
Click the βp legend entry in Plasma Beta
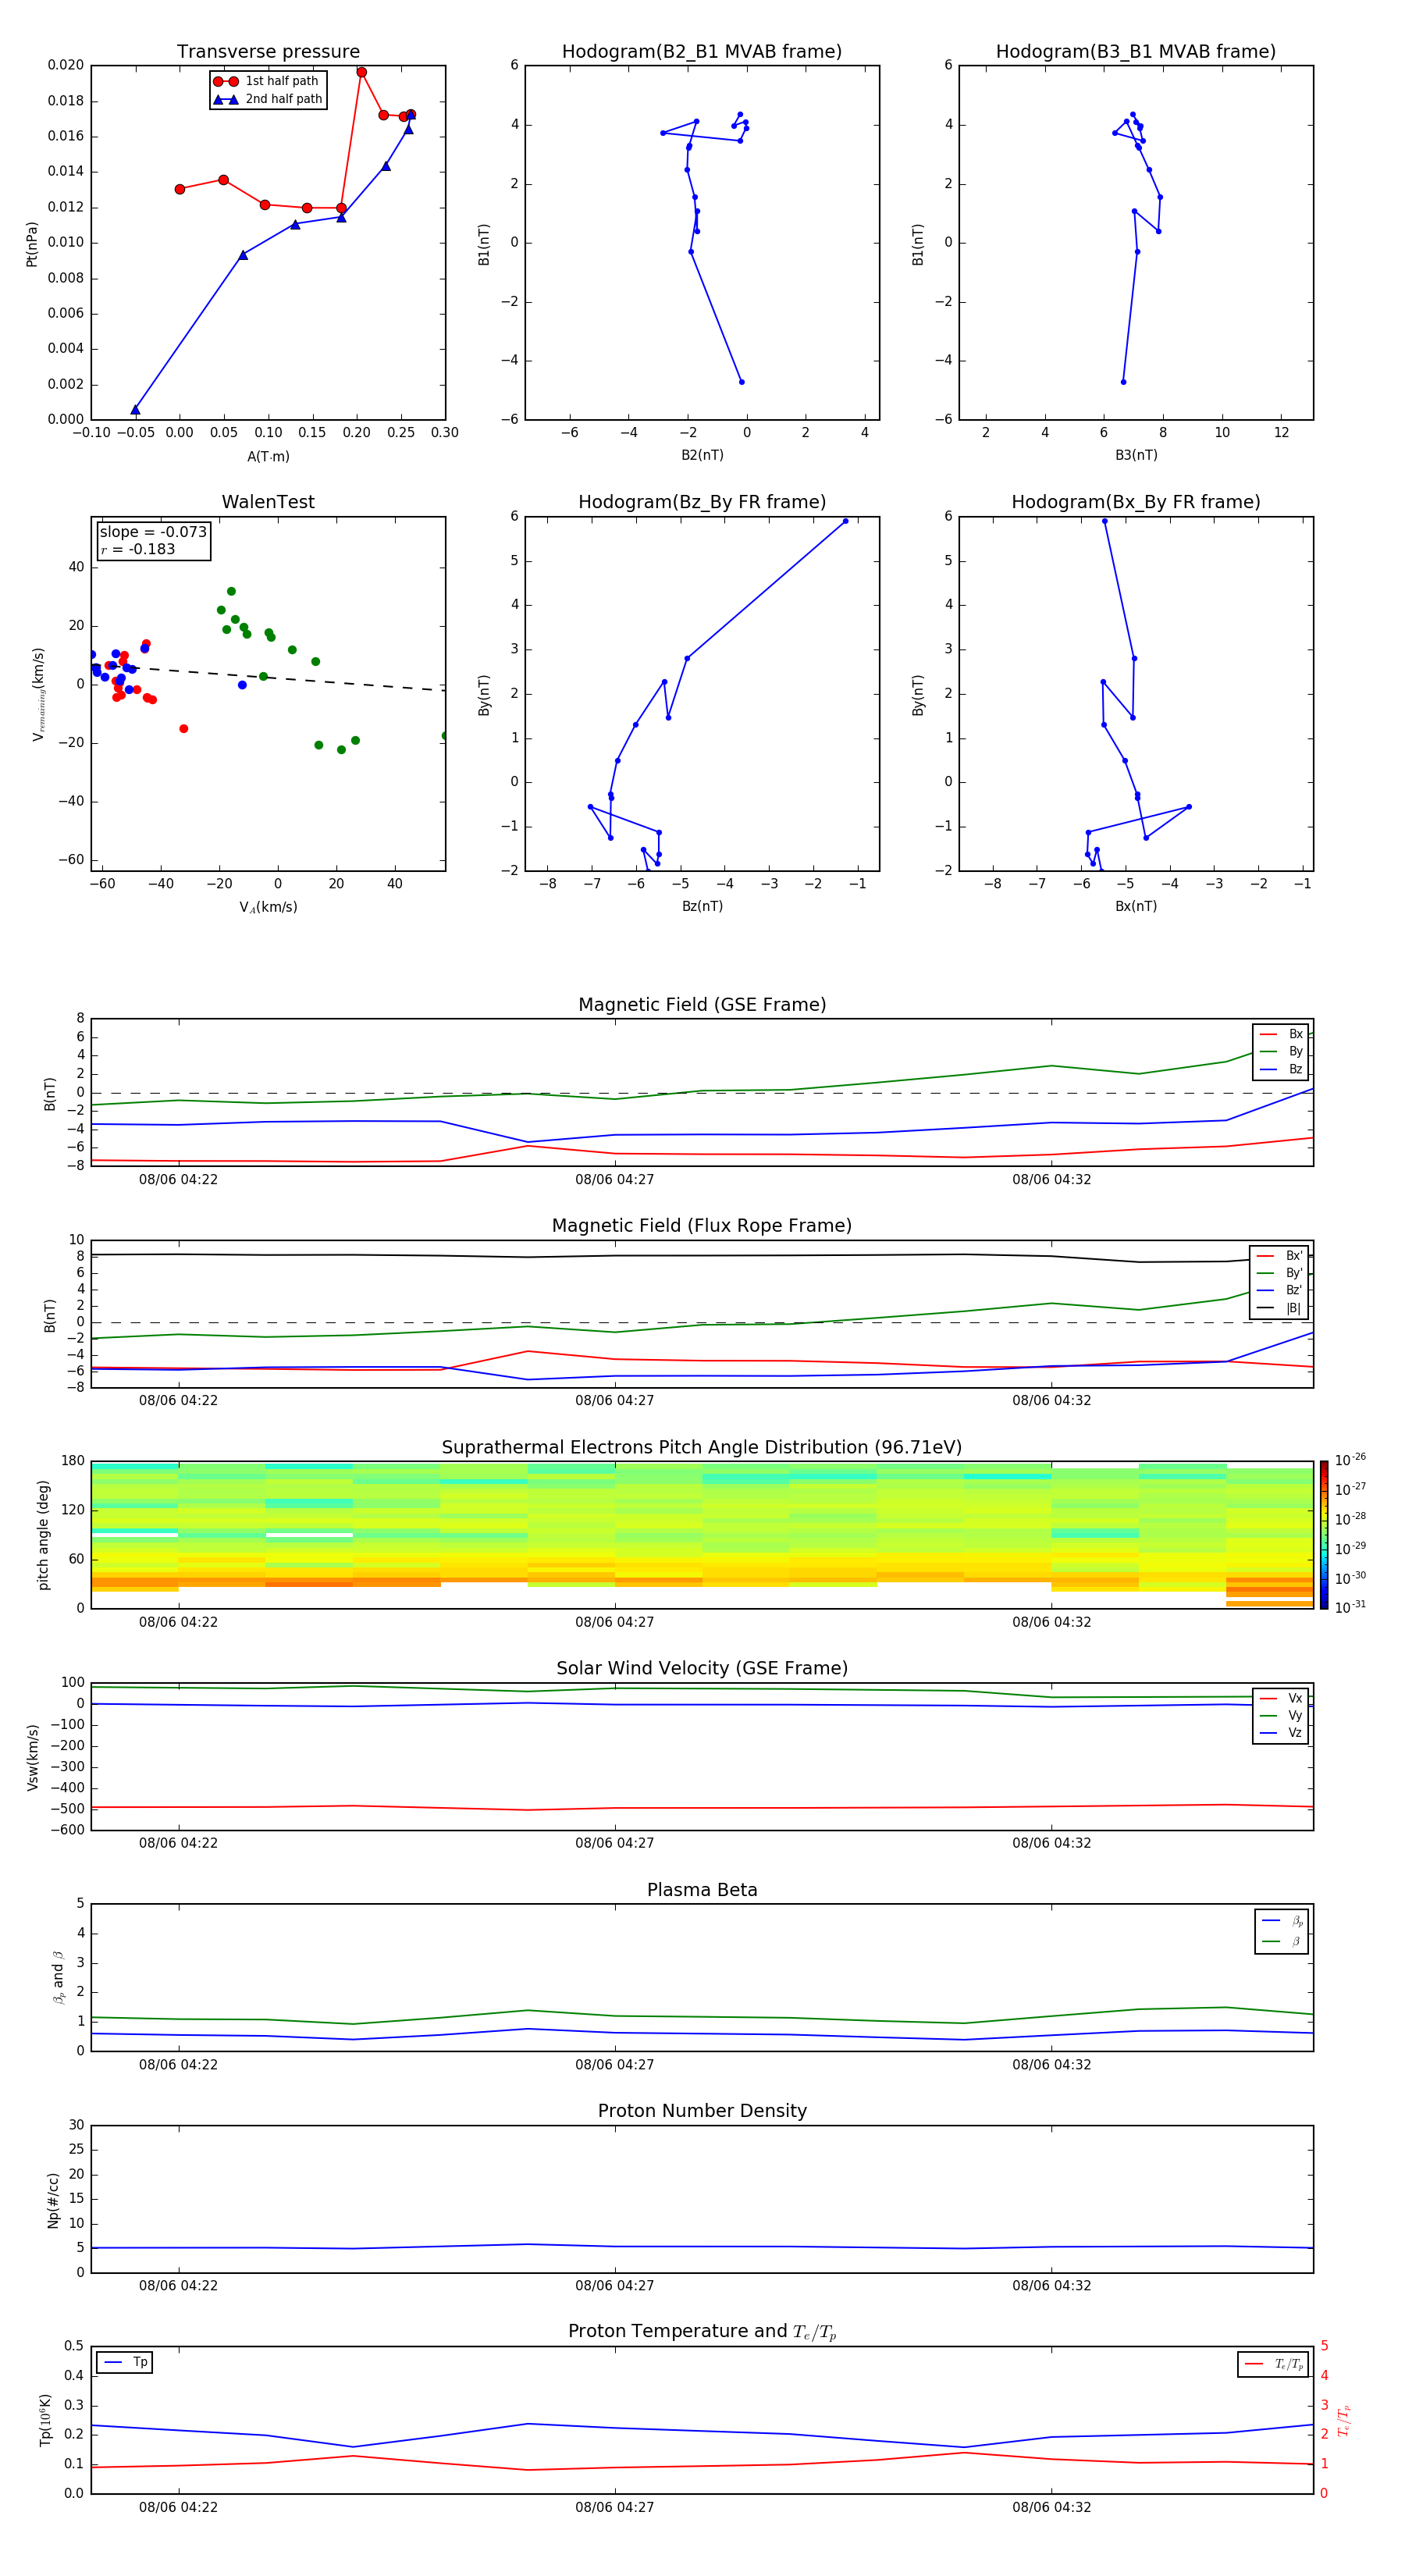pos(1282,1921)
